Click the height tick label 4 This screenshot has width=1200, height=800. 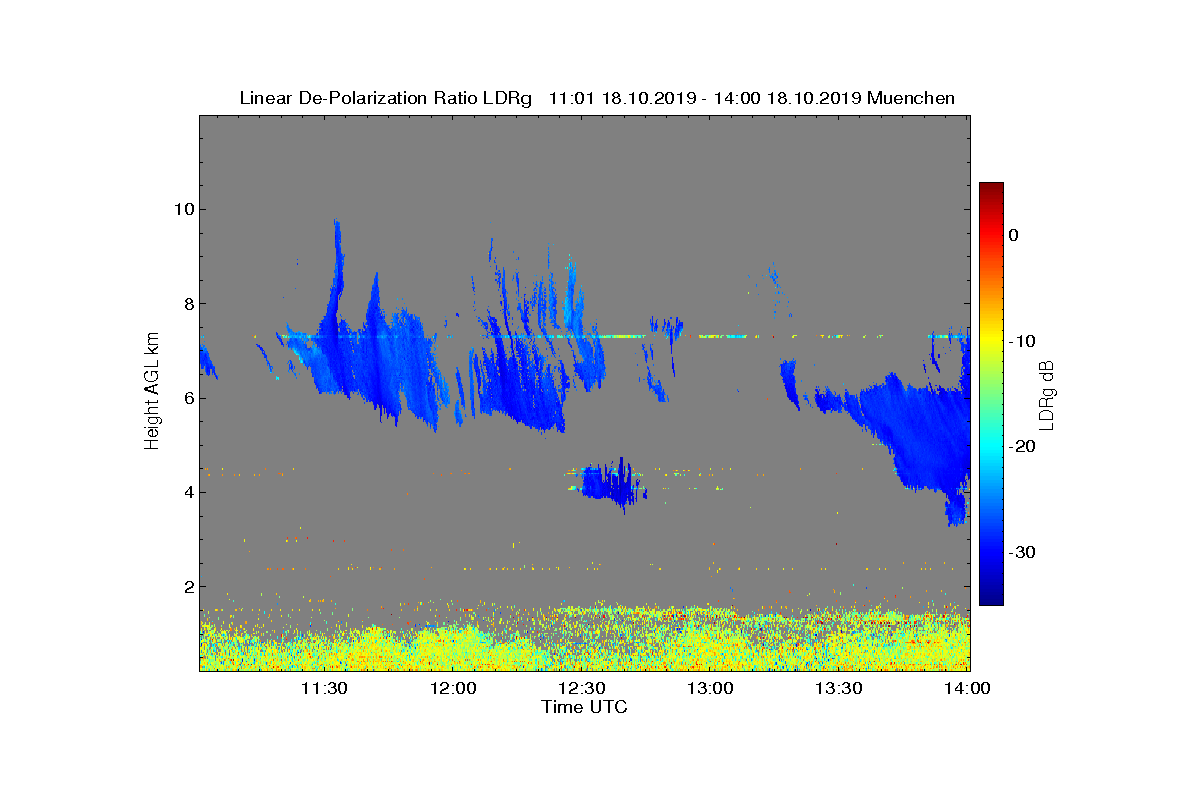pyautogui.click(x=187, y=492)
